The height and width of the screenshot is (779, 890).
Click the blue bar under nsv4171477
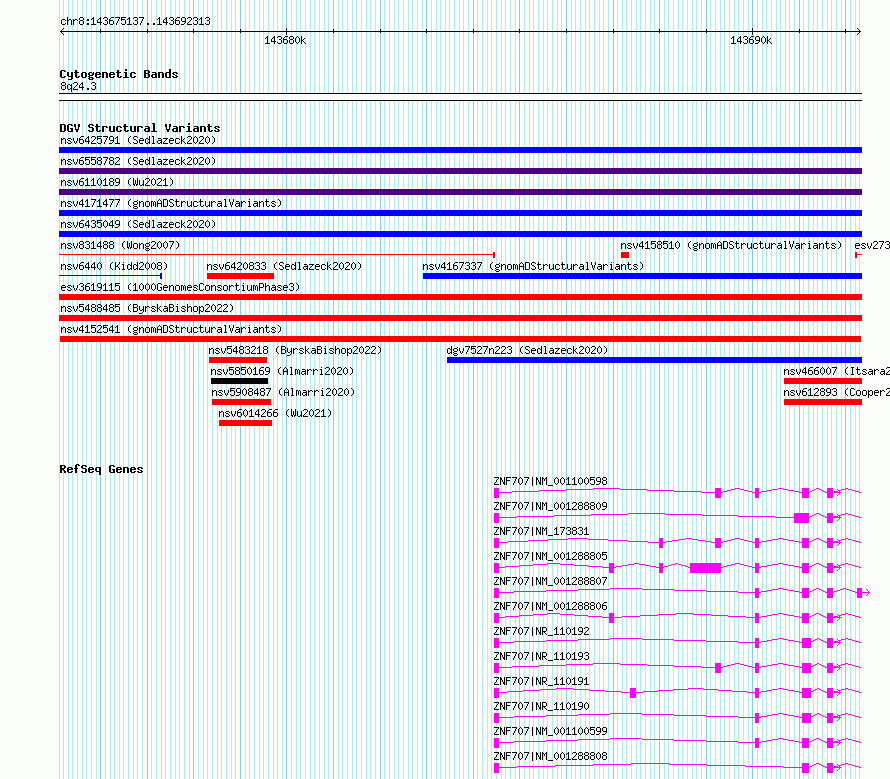pos(460,213)
